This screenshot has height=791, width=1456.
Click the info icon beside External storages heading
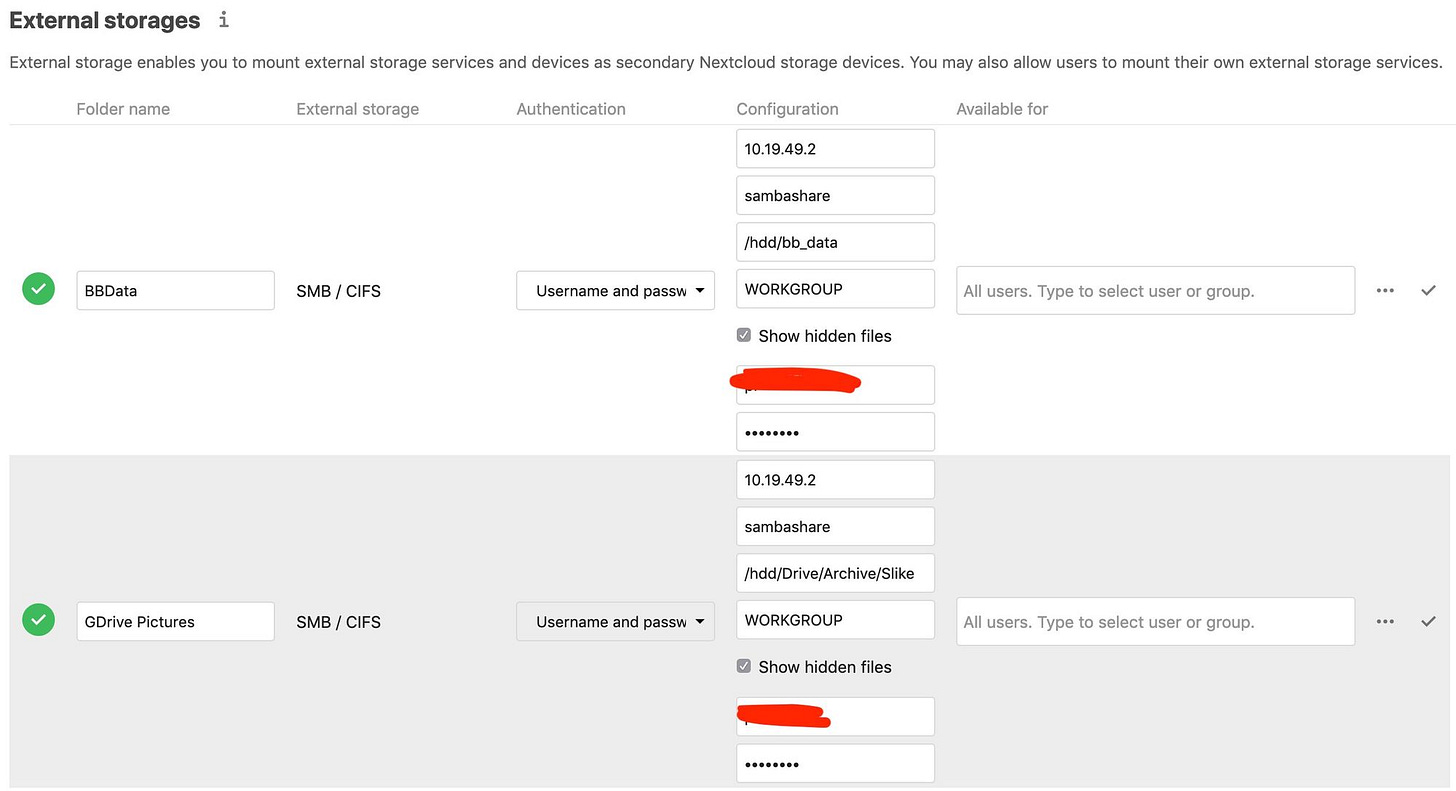click(x=222, y=20)
